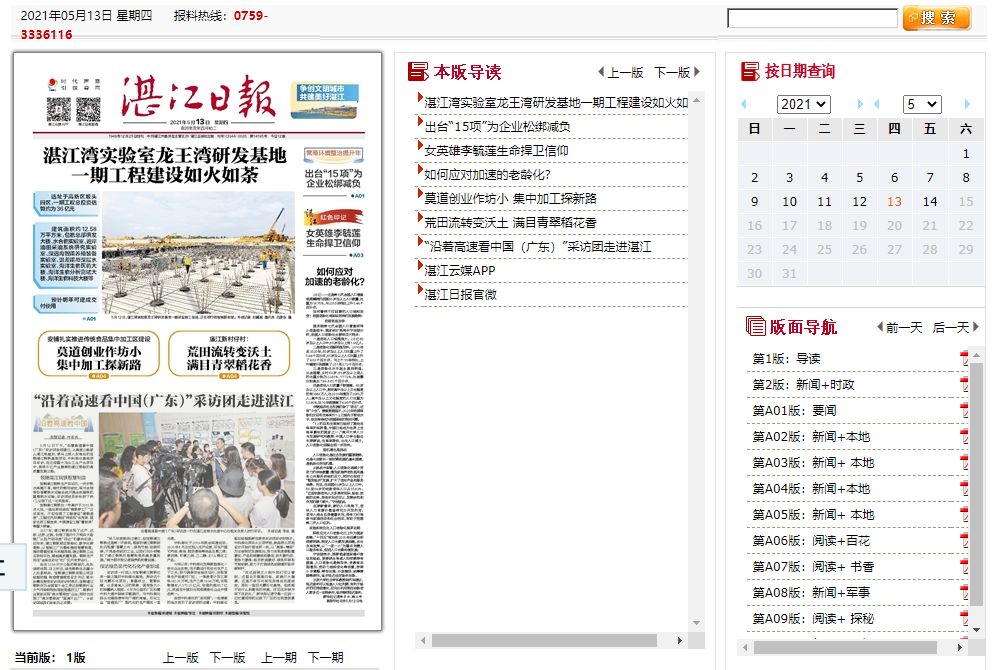Click the 本版导读 horizontal scrollbar thumb
This screenshot has height=670, width=996.
(544, 641)
